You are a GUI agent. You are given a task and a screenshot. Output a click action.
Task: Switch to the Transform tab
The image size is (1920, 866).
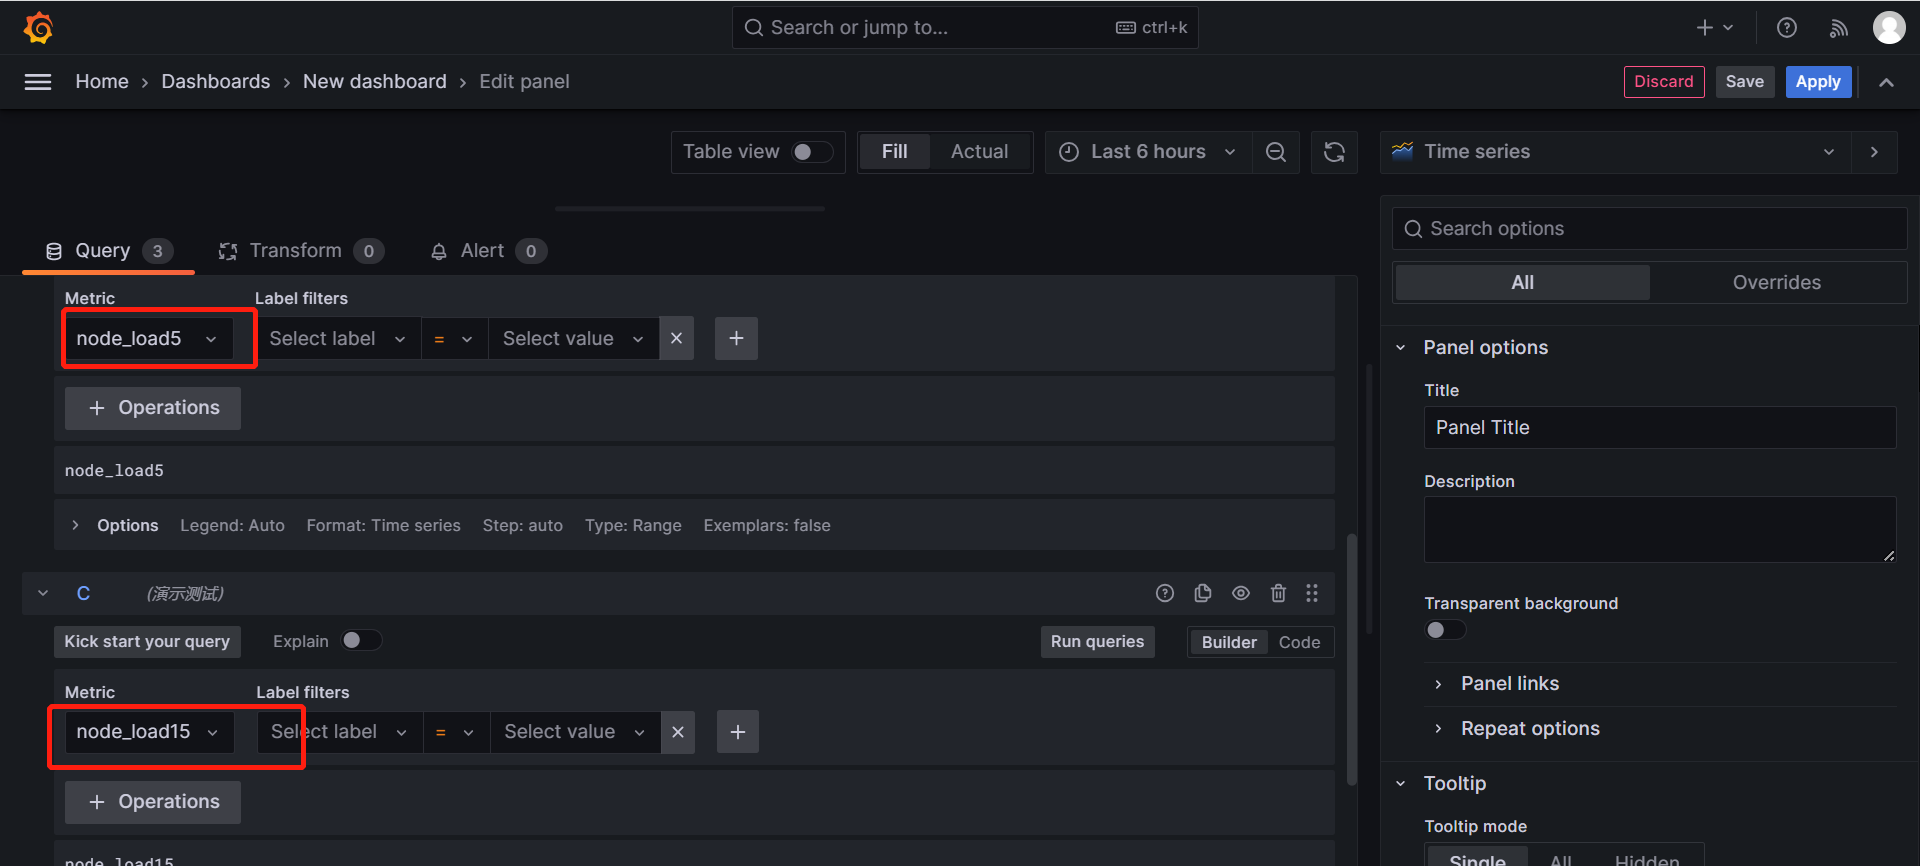[x=296, y=251]
